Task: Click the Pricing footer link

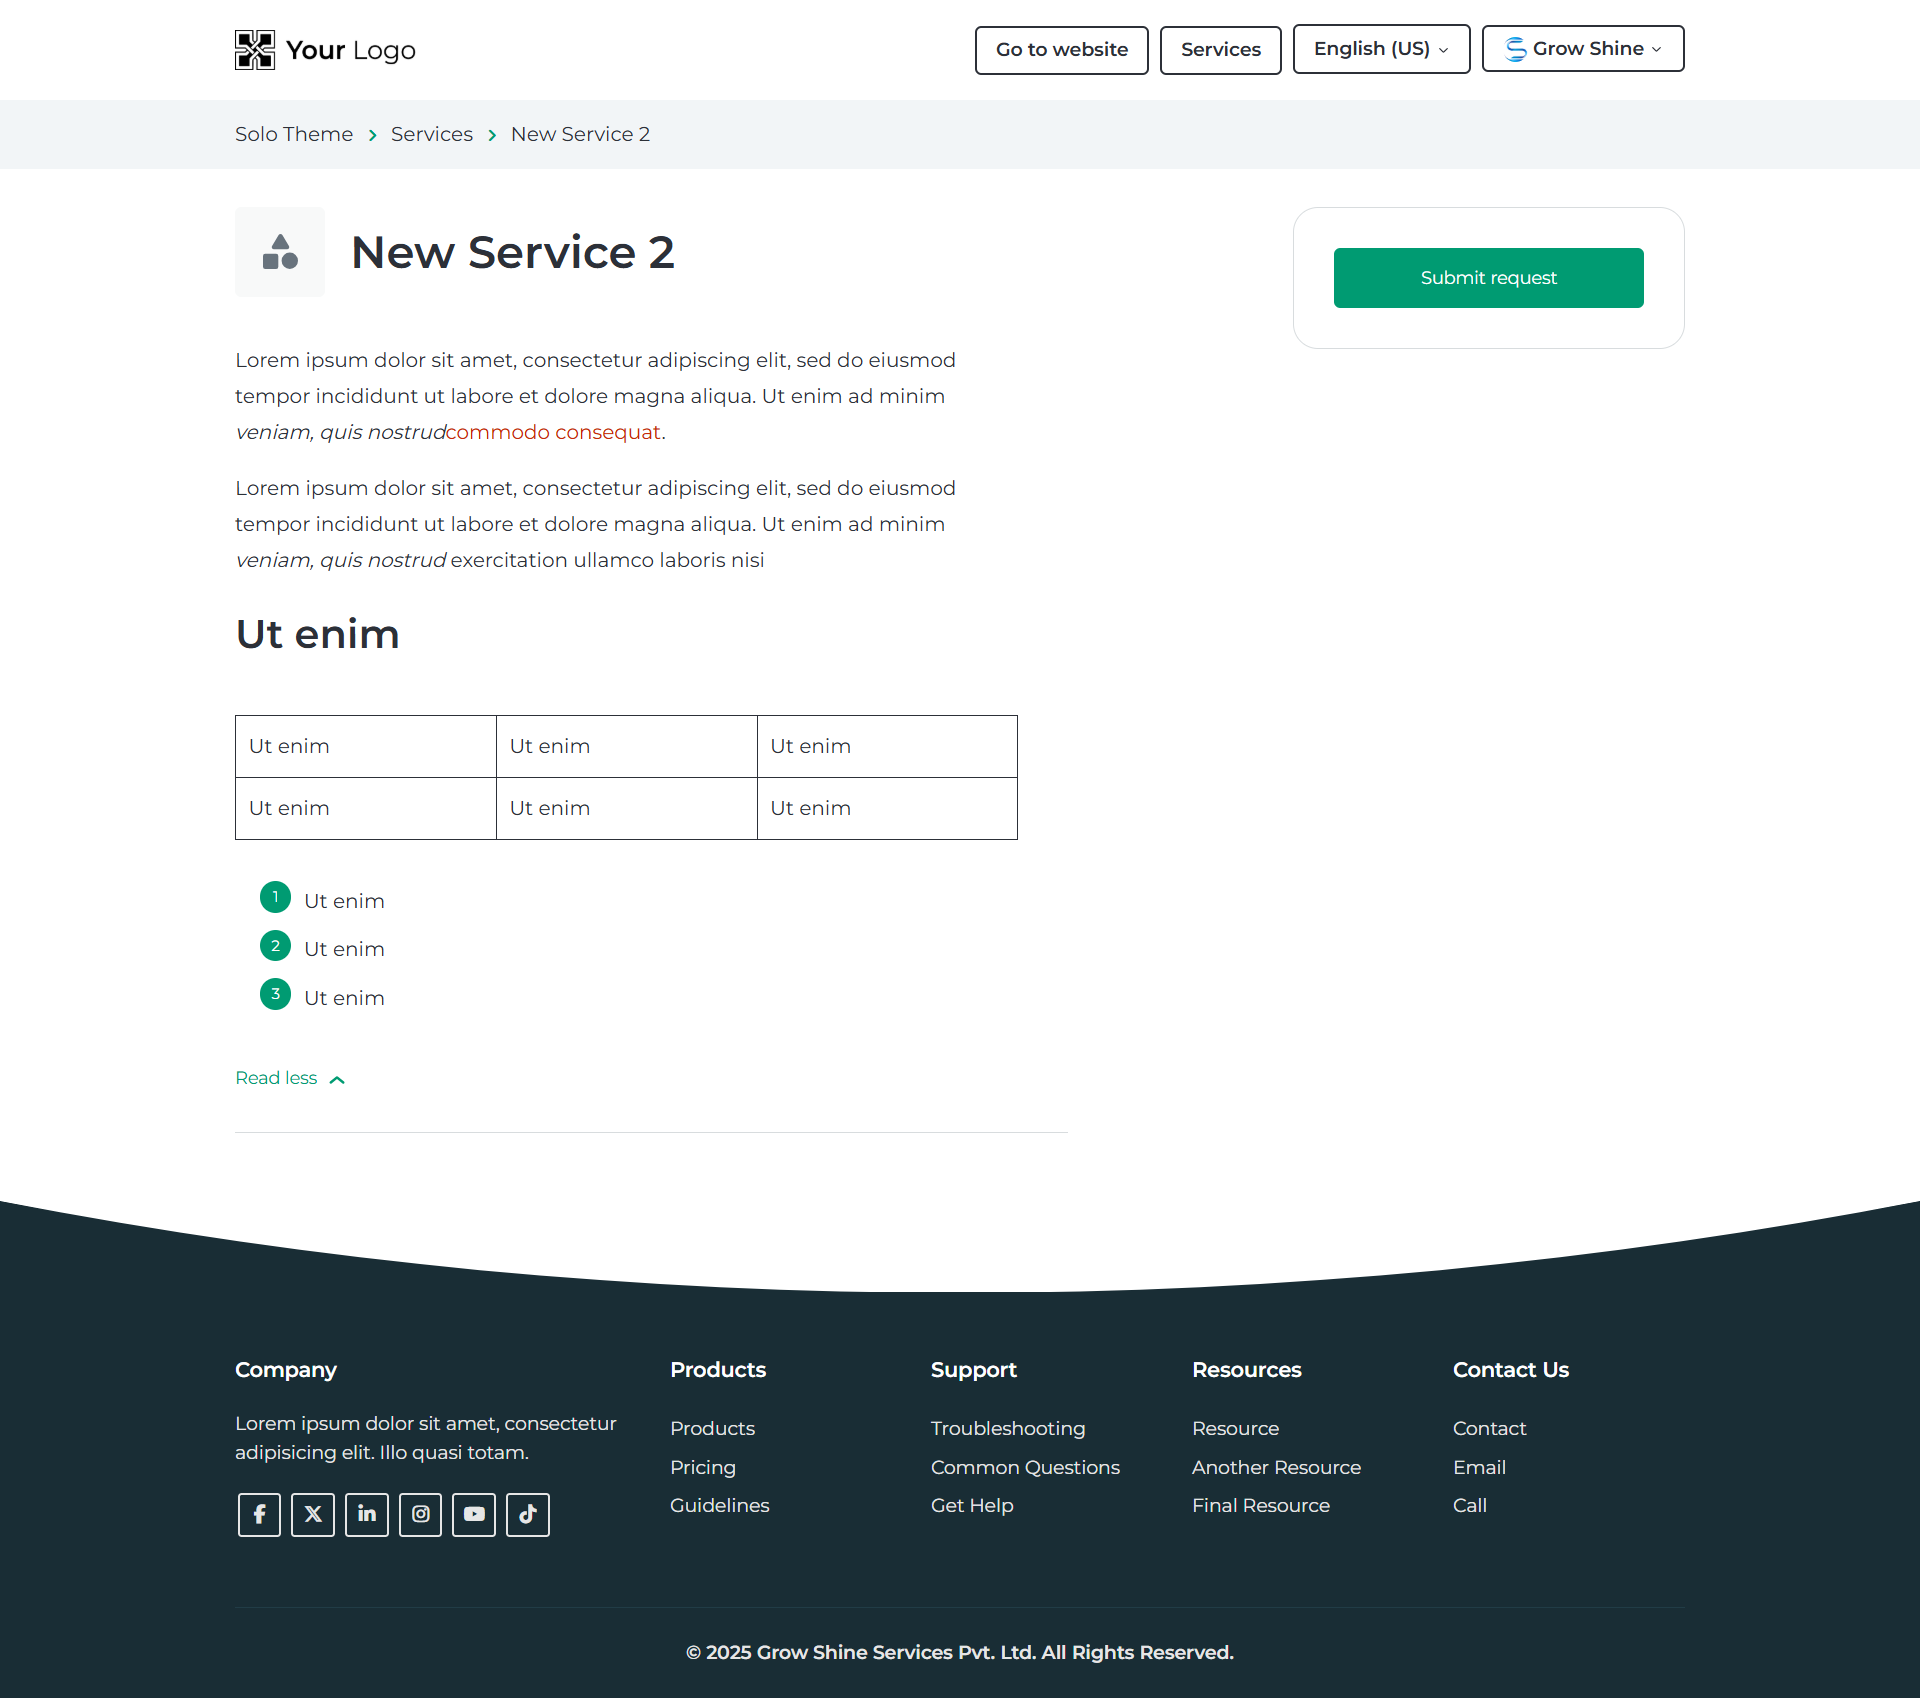Action: pyautogui.click(x=703, y=1467)
